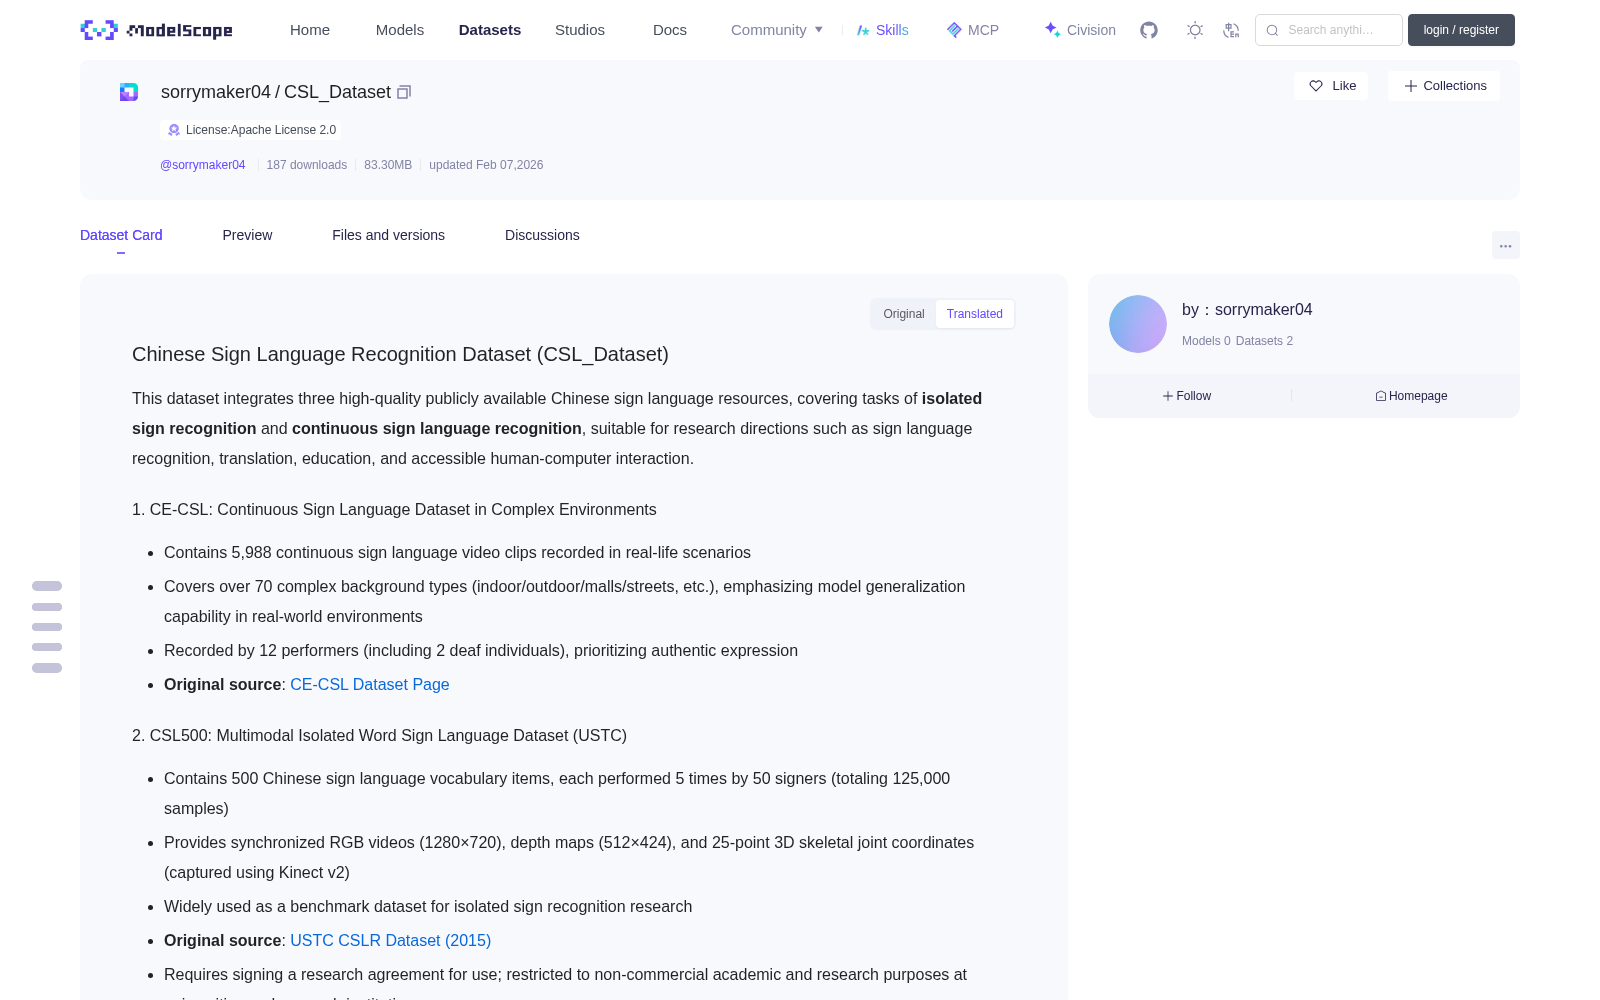This screenshot has width=1600, height=1000.
Task: Click the Chinese Sign Language Recognition Dataset heading
Action: click(400, 354)
